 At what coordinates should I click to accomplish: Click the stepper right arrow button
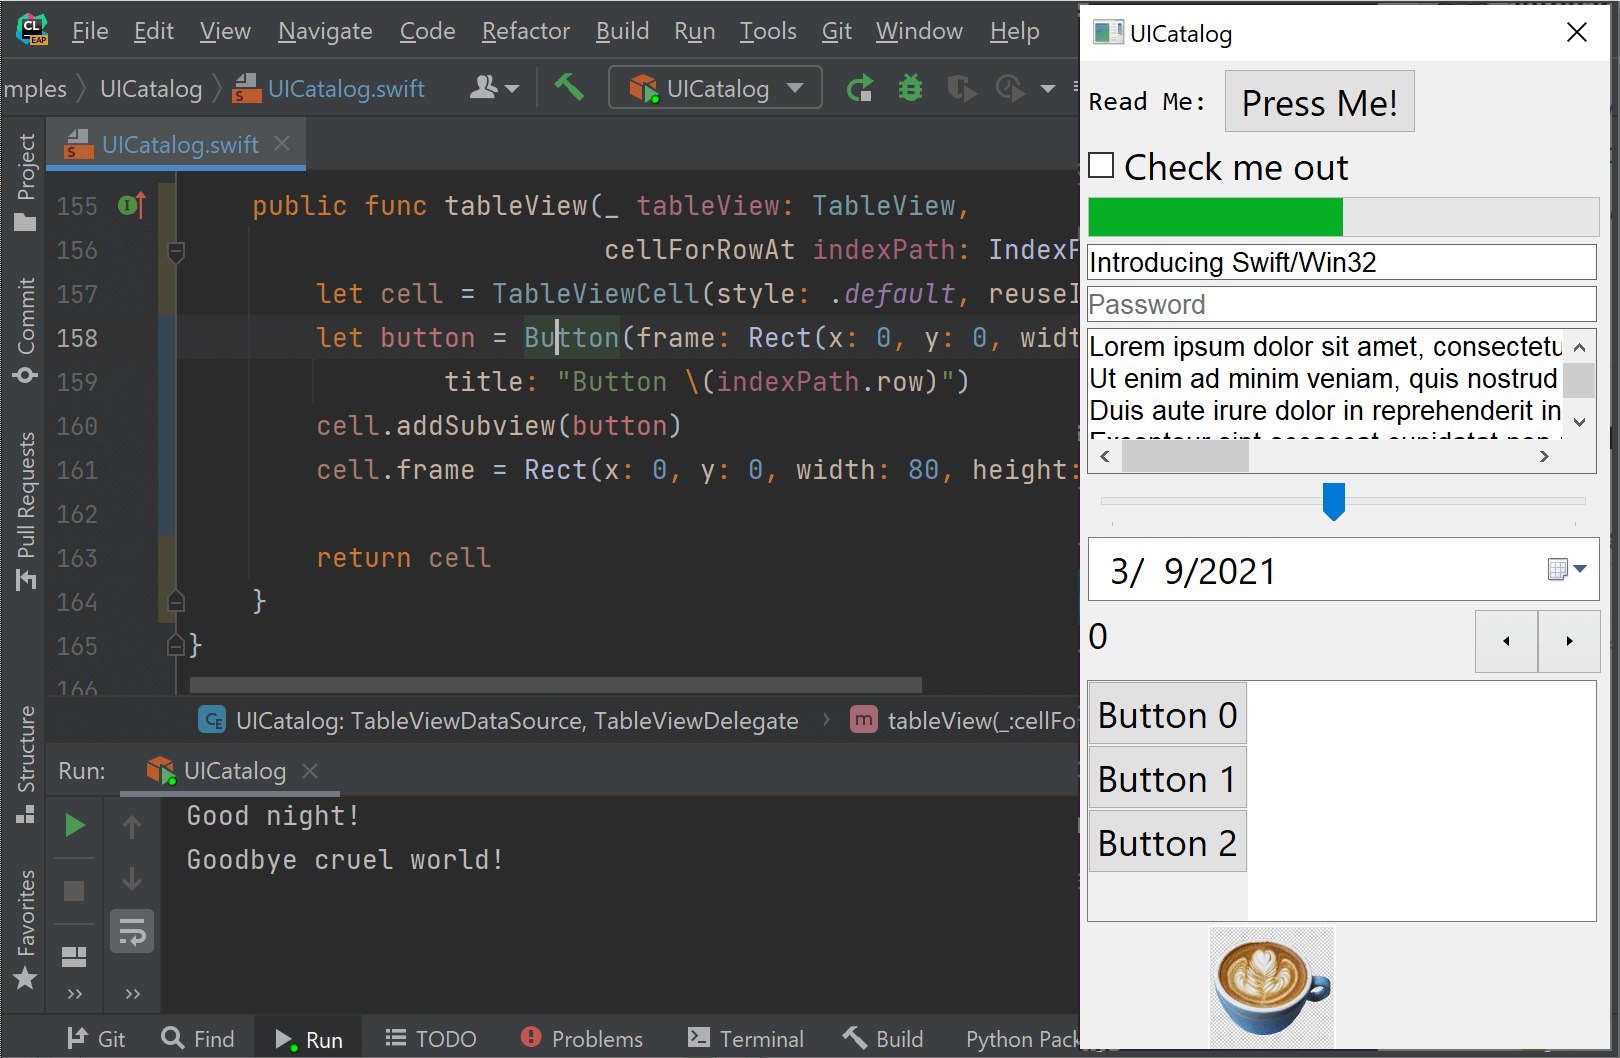pyautogui.click(x=1569, y=641)
